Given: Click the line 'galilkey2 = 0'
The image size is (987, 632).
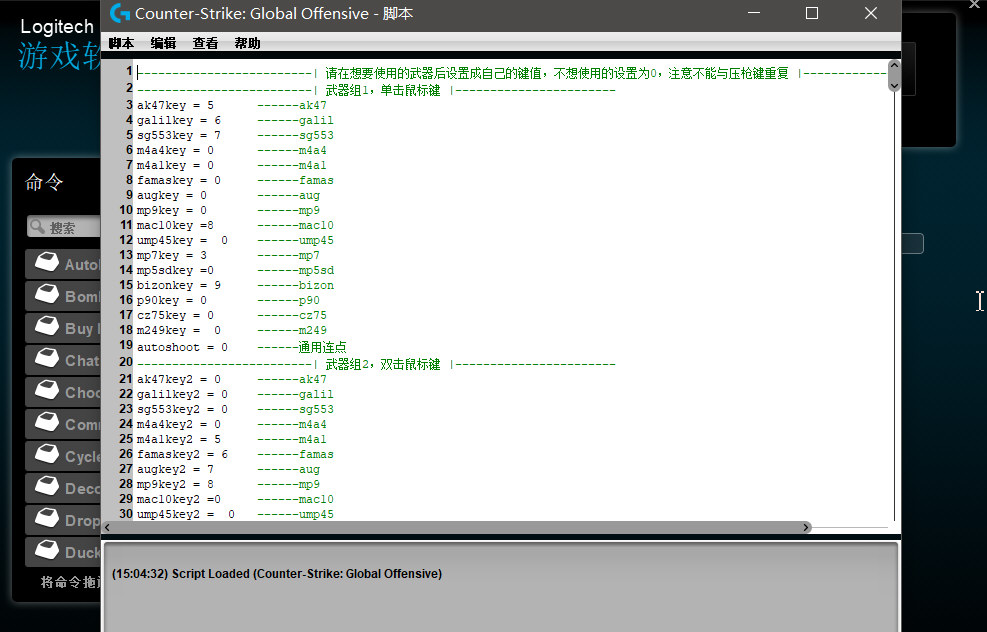Looking at the screenshot, I should [x=182, y=395].
